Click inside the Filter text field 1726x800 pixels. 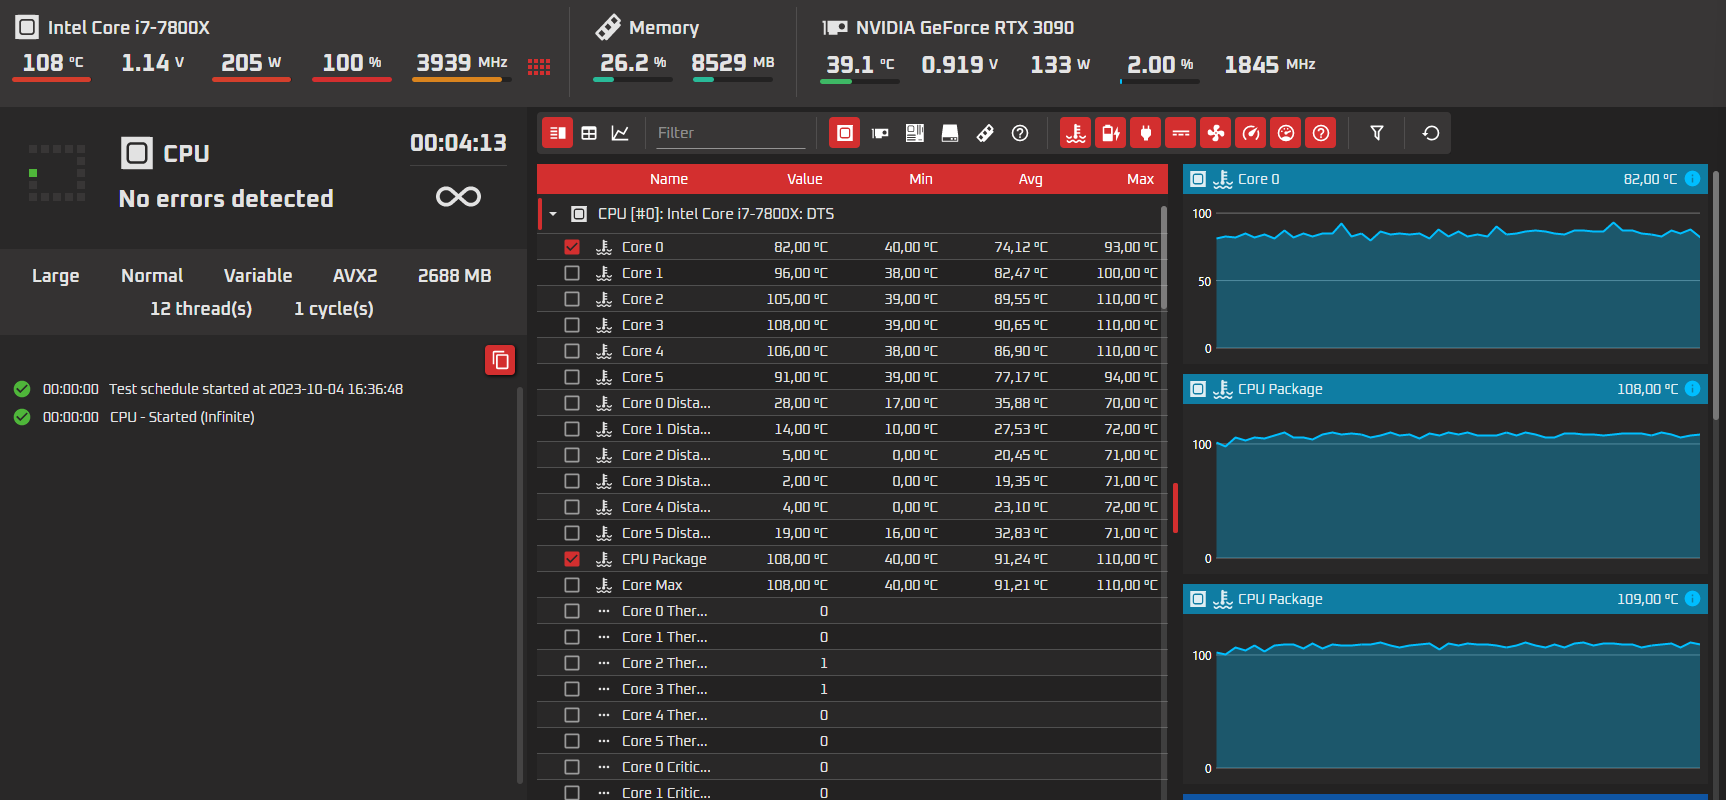(730, 133)
